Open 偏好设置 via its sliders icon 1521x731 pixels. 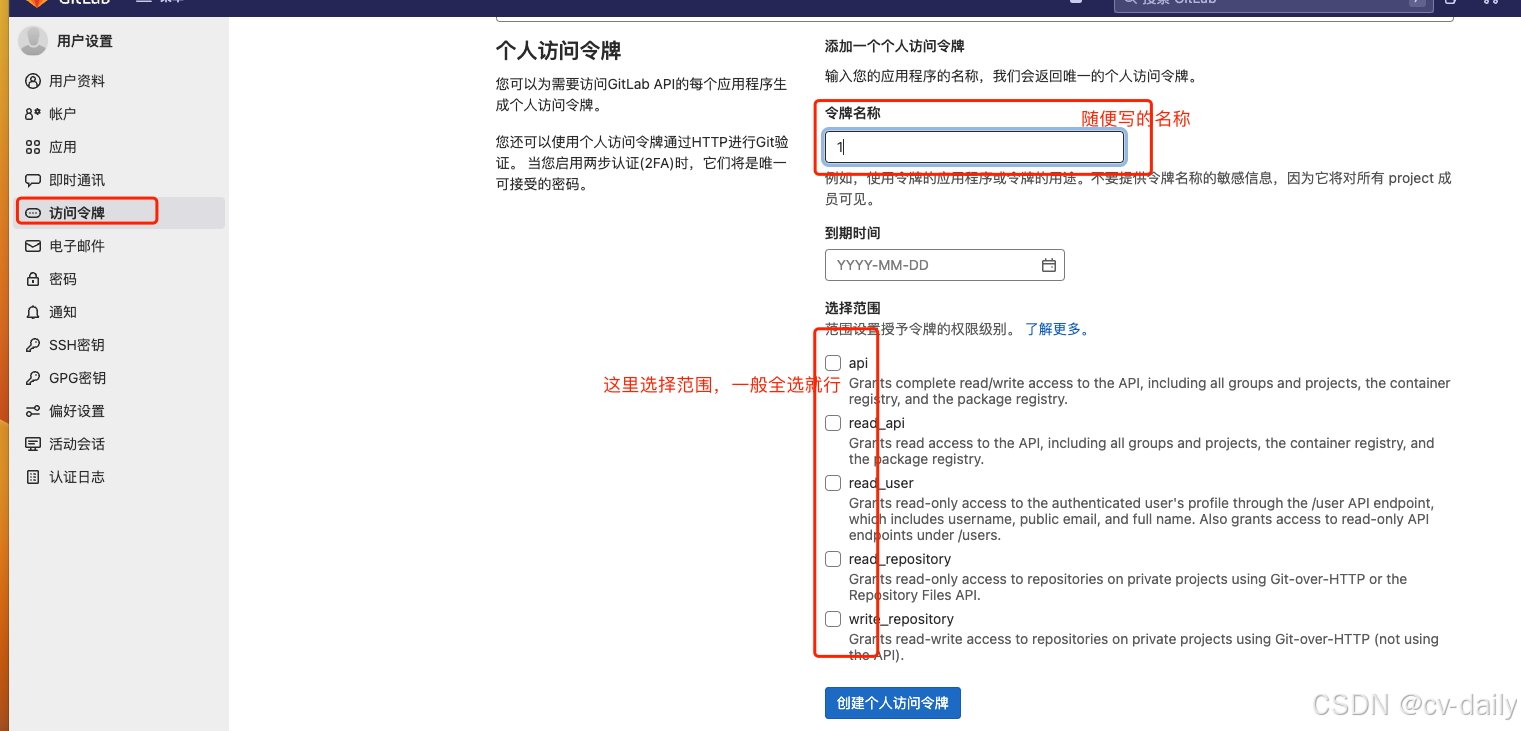click(x=33, y=411)
